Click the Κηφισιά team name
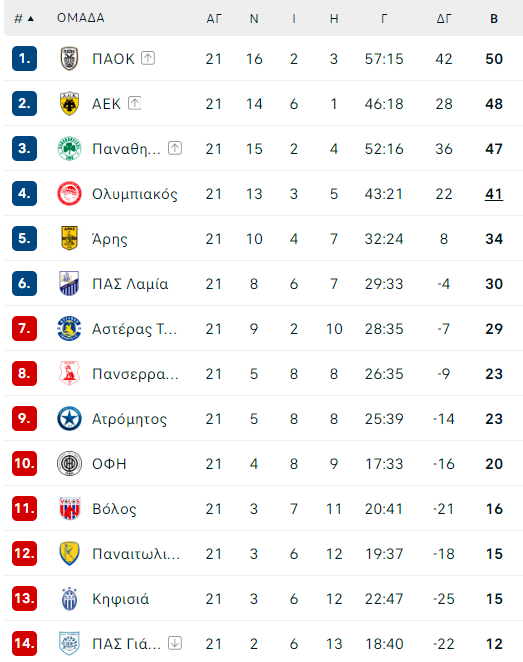523x662 pixels. (121, 599)
